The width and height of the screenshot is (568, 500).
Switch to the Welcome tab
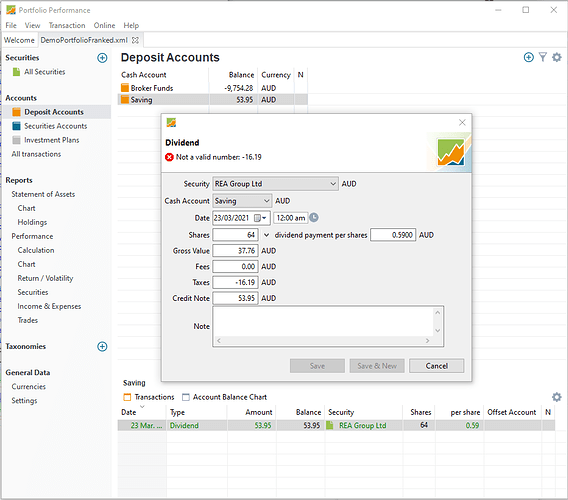click(19, 40)
